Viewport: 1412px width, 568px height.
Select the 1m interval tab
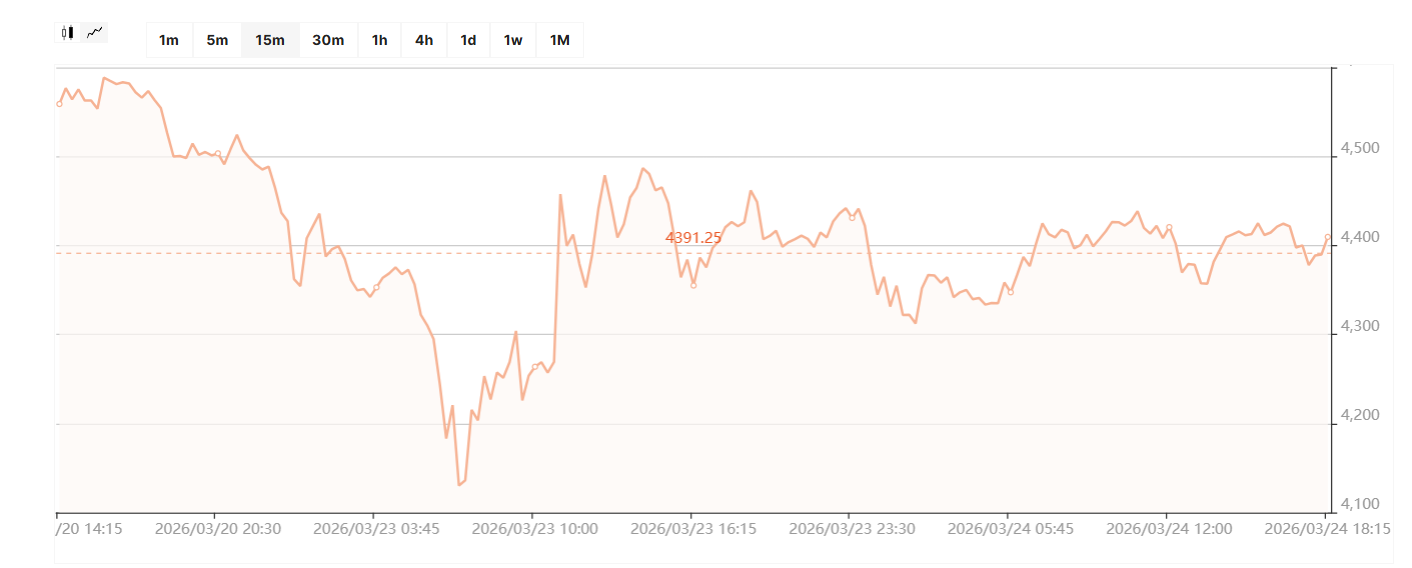point(169,40)
